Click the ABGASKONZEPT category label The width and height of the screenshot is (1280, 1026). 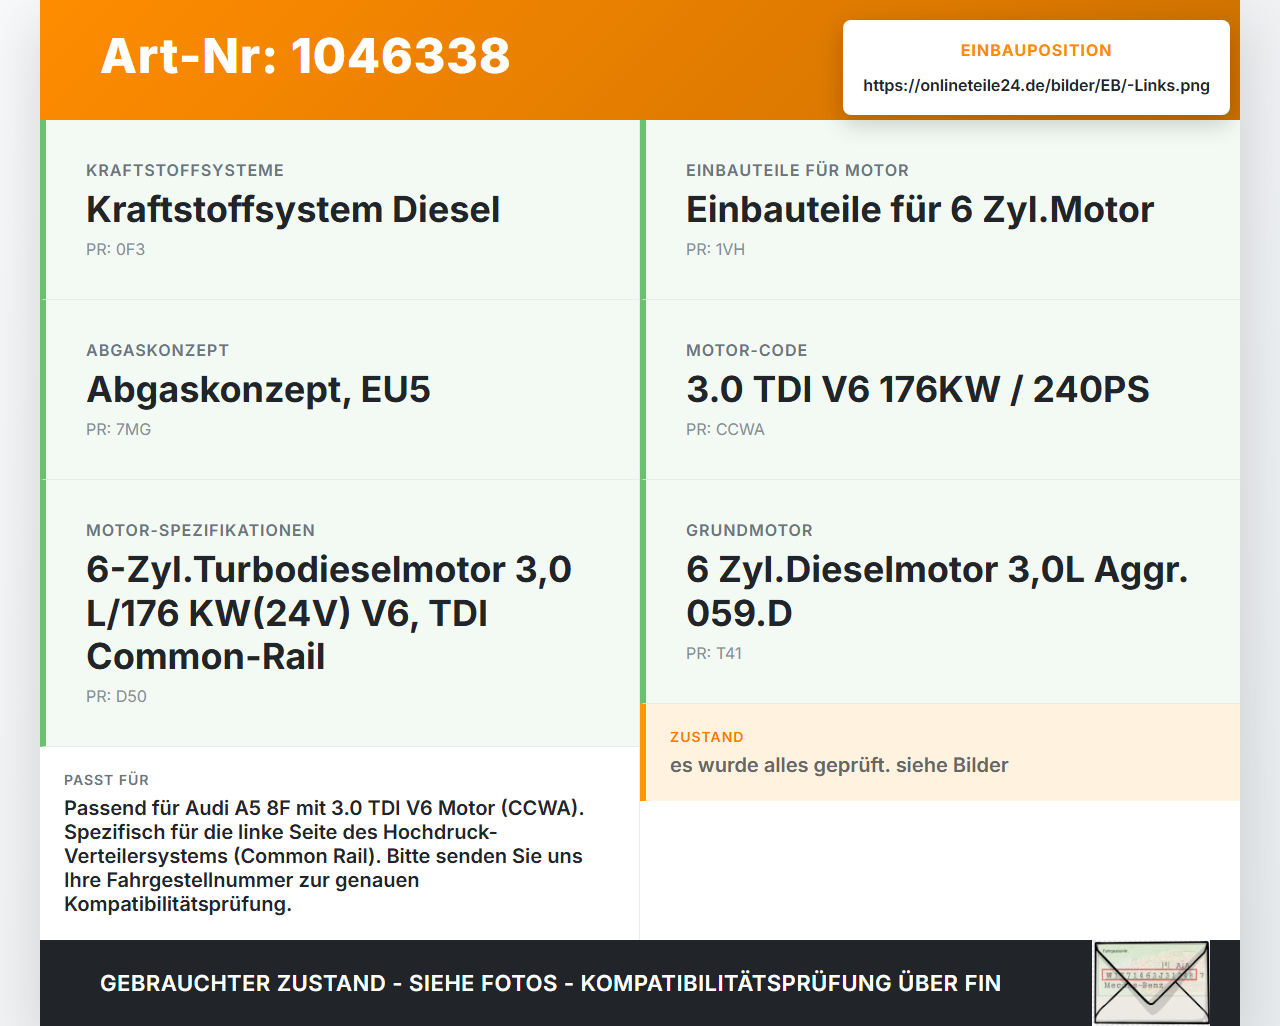(x=157, y=350)
